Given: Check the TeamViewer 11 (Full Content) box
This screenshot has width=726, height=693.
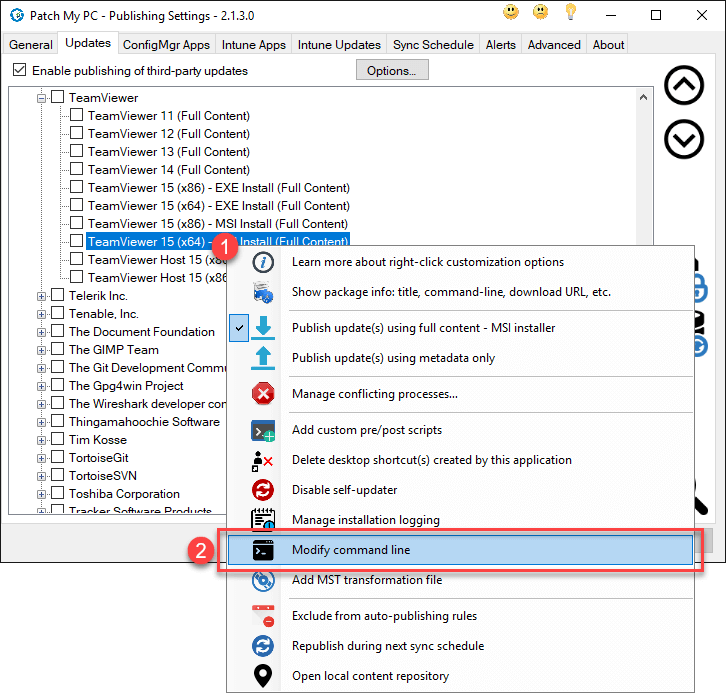Looking at the screenshot, I should coord(76,115).
